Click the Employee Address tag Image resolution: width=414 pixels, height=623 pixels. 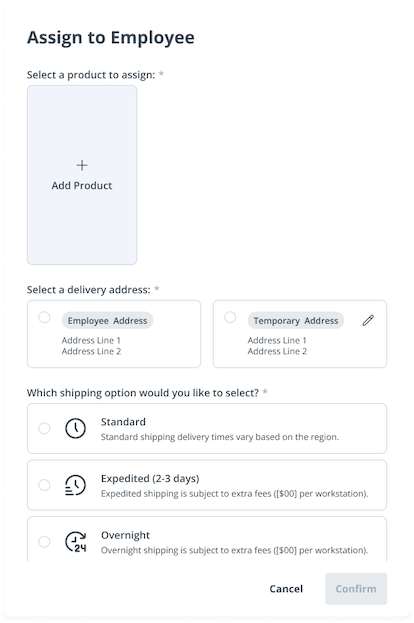pyautogui.click(x=107, y=321)
